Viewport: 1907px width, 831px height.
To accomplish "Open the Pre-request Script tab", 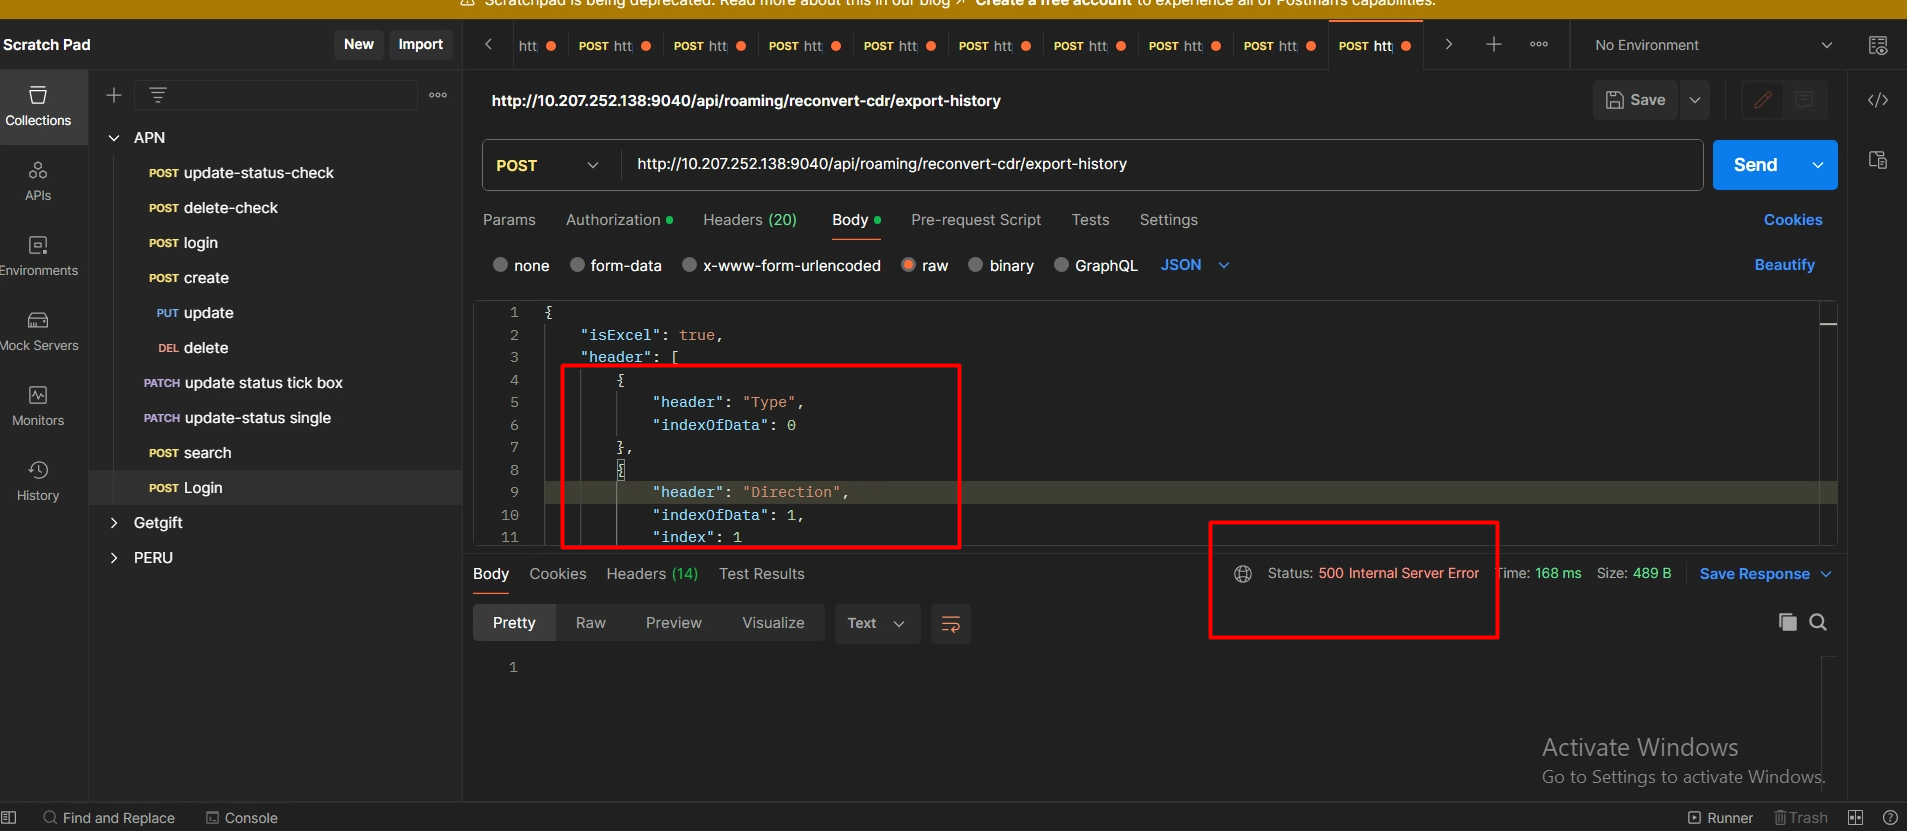I will point(975,220).
